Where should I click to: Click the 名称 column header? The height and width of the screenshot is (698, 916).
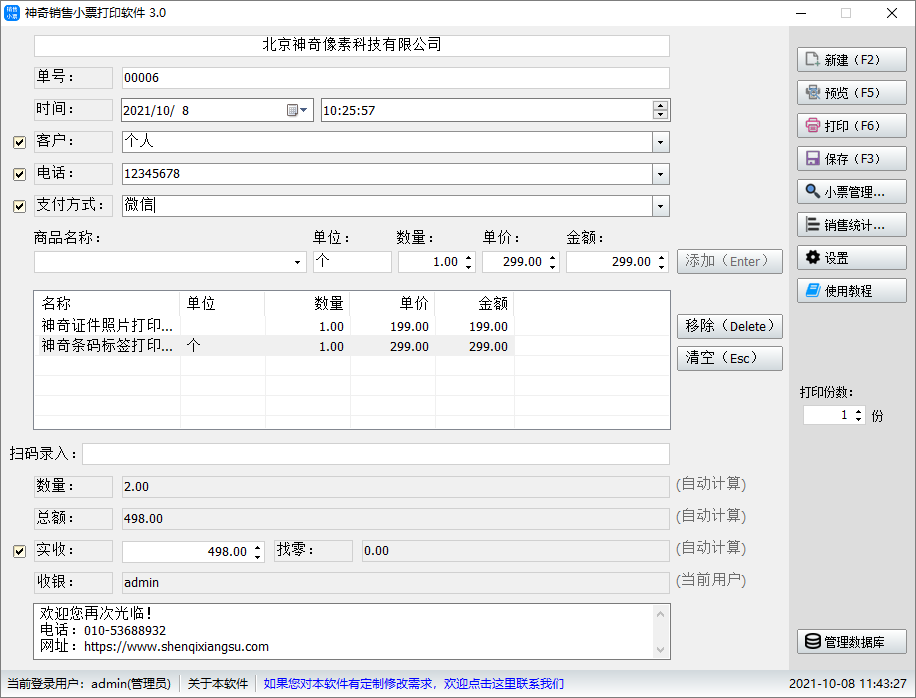pyautogui.click(x=107, y=303)
